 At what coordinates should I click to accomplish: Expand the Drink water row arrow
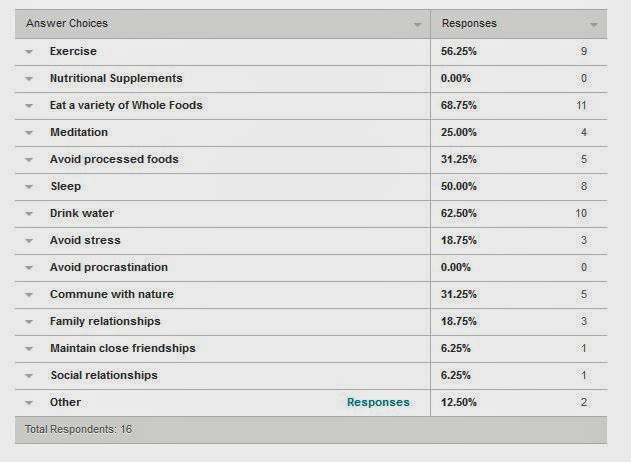tap(29, 214)
